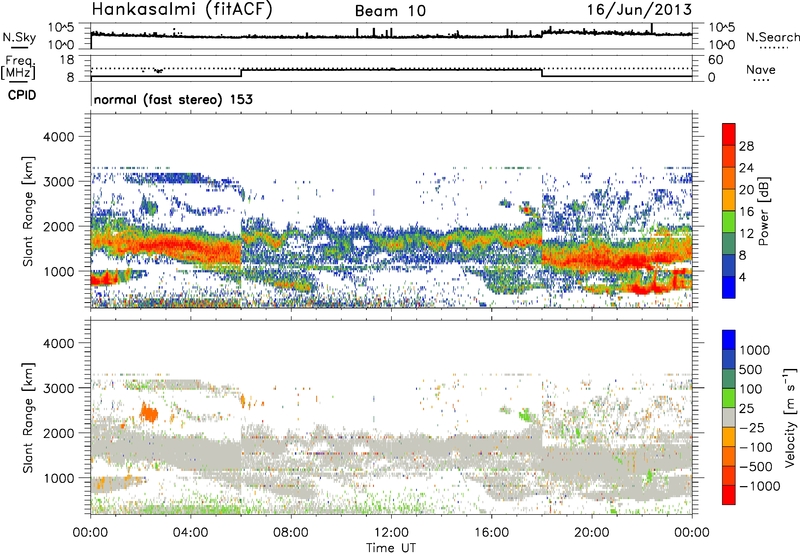This screenshot has height=554, width=800.
Task: Click the title 'Hankasalmi (fitACF)'
Action: [182, 10]
